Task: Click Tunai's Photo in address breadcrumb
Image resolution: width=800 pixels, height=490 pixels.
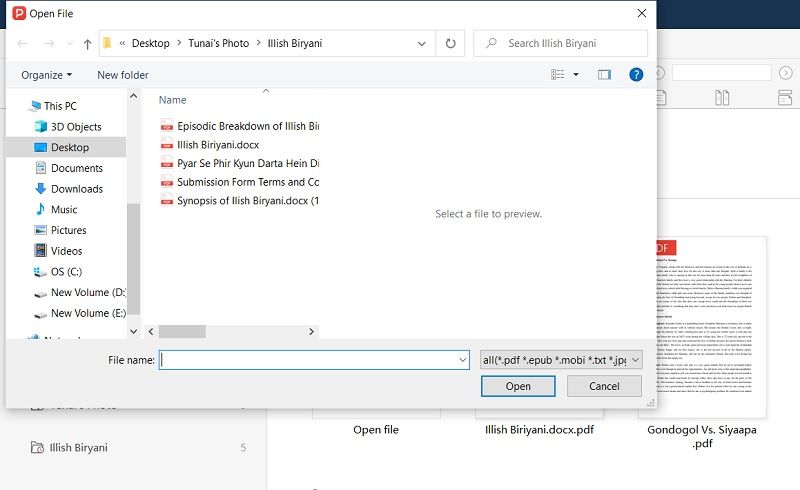Action: (x=218, y=43)
